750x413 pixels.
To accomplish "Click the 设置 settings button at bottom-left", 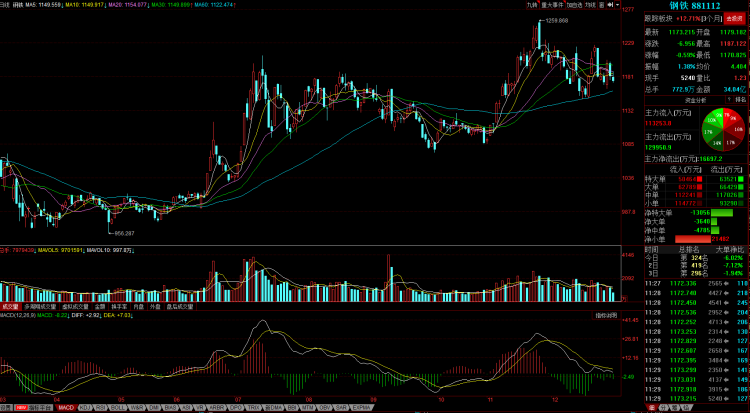I will click(6, 408).
